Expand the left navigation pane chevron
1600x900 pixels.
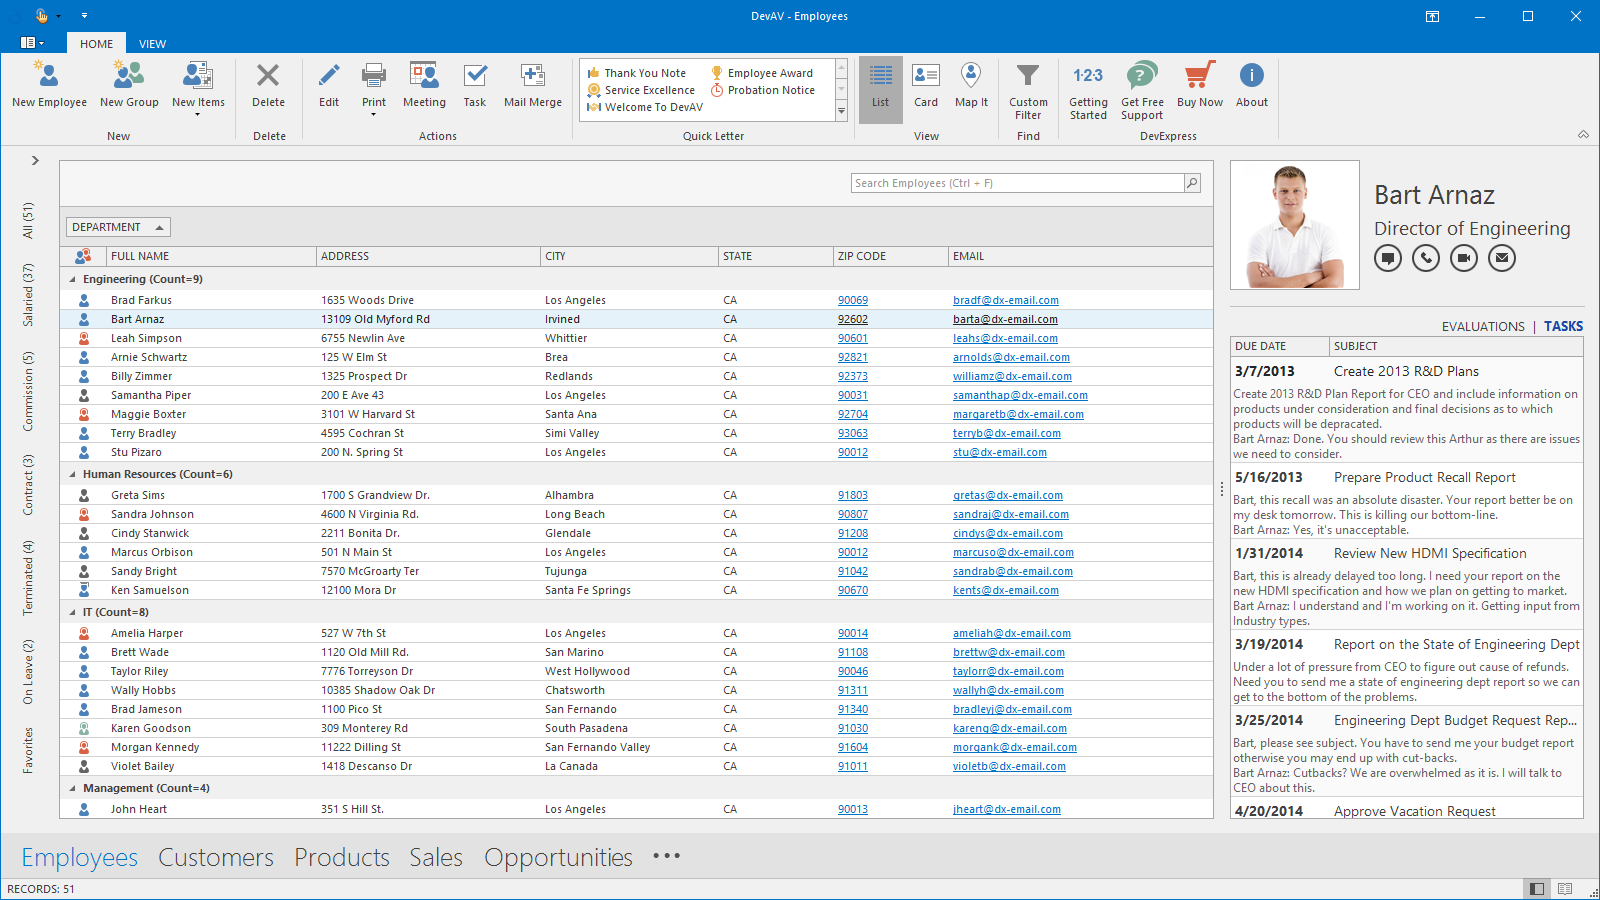coord(35,160)
